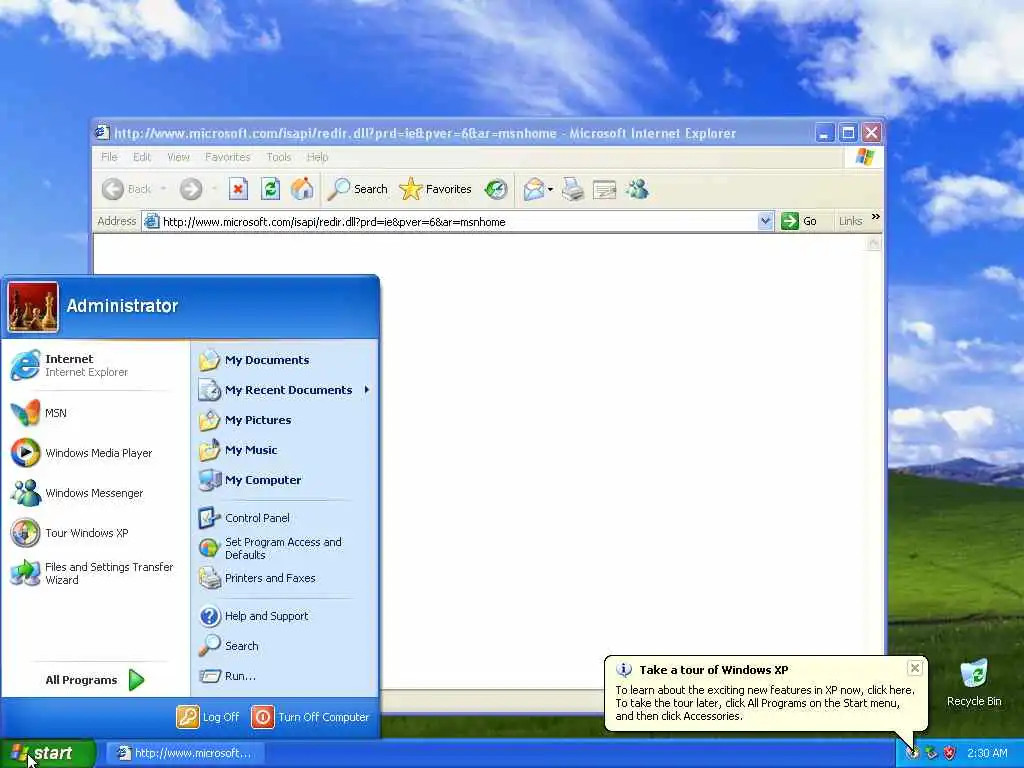Open MSN from the Start menu
Viewport: 1024px width, 768px height.
point(95,413)
